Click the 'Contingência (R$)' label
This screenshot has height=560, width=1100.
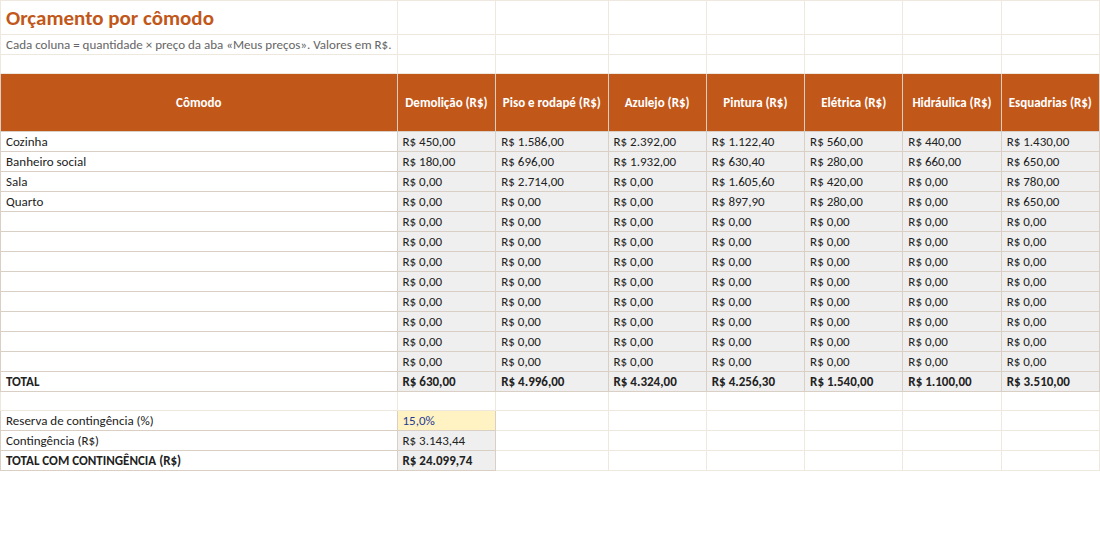pyautogui.click(x=199, y=441)
